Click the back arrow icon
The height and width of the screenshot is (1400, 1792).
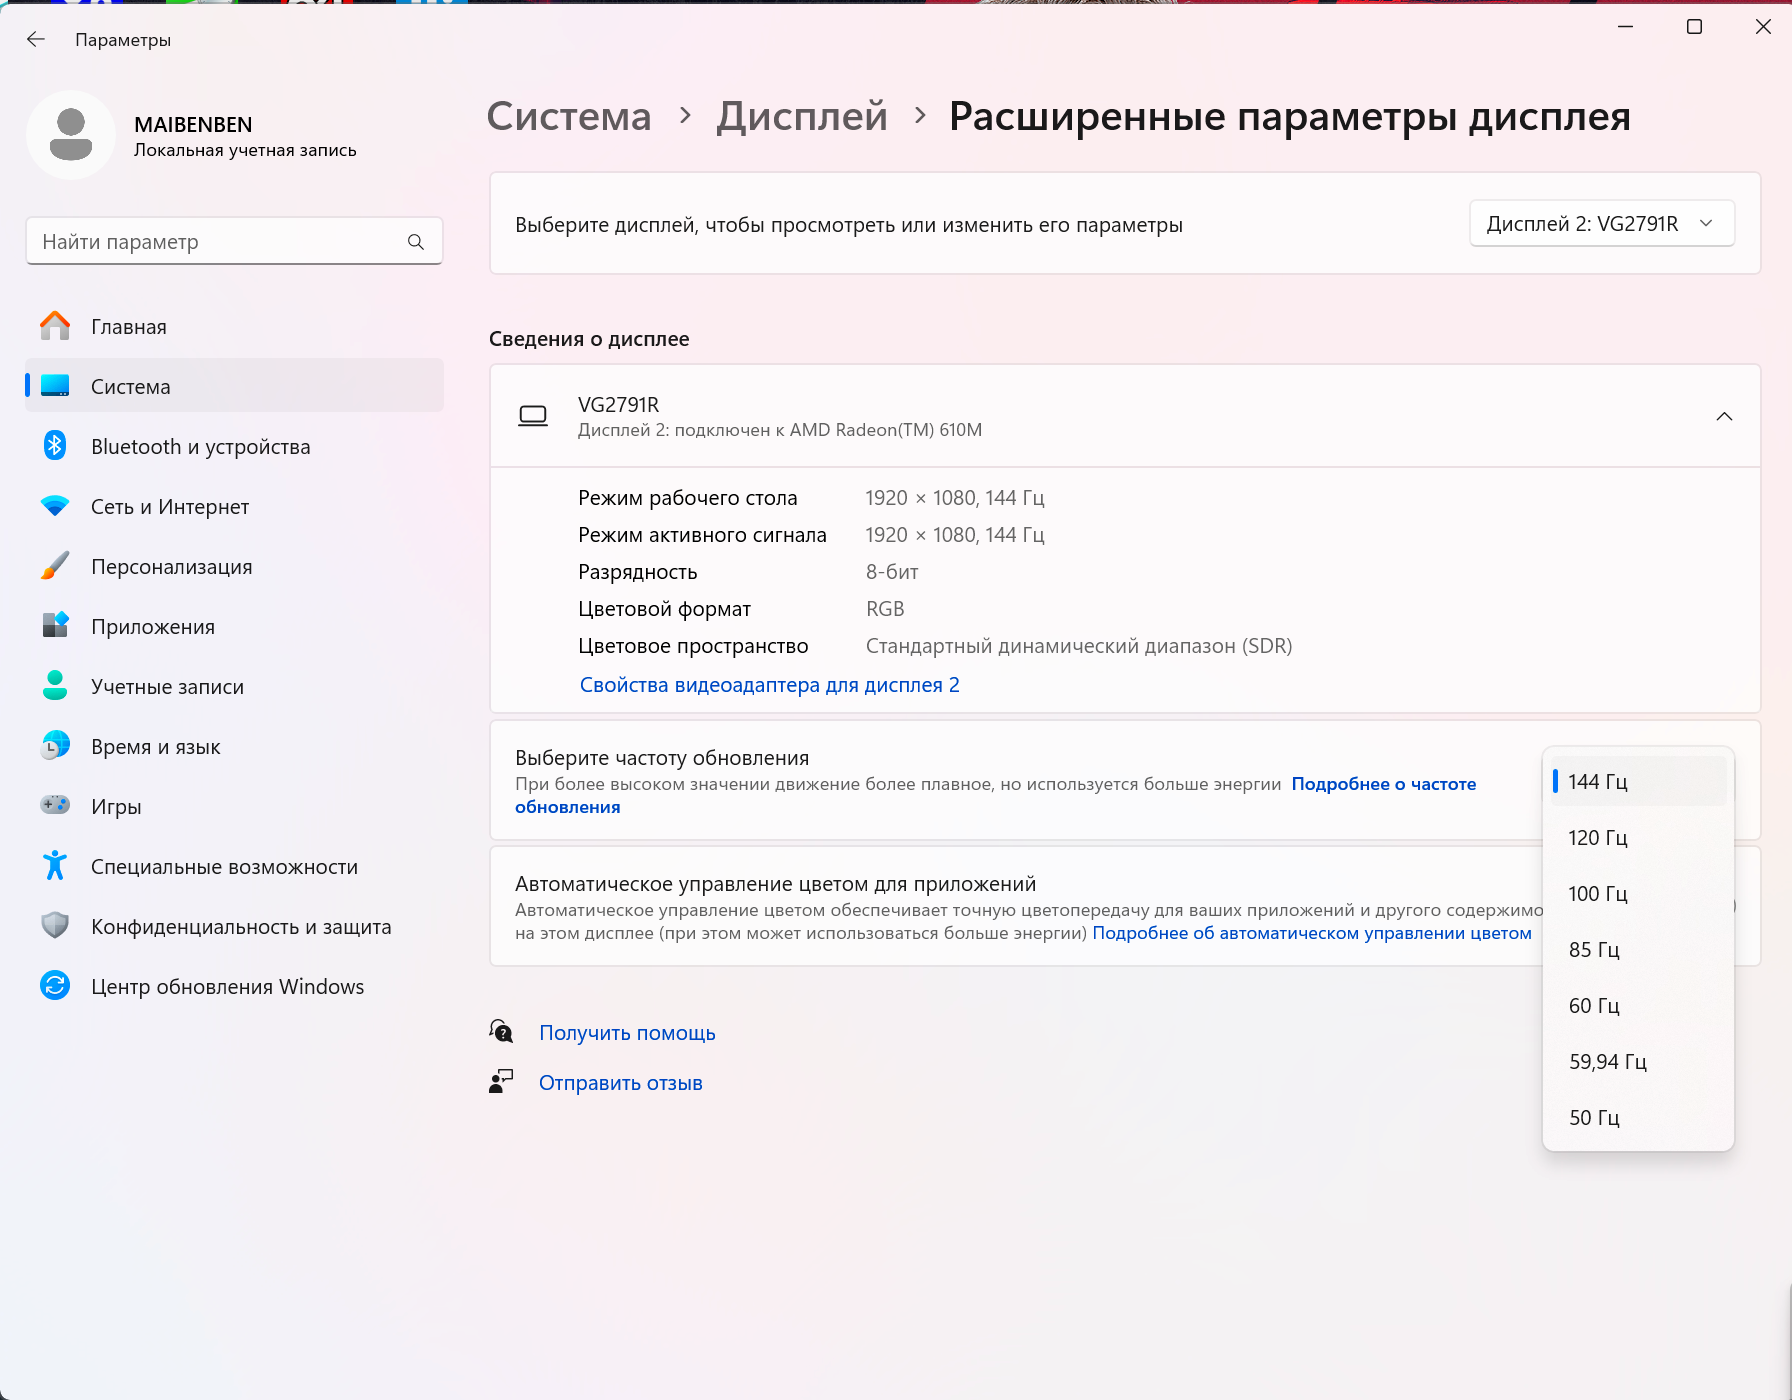pos(36,39)
